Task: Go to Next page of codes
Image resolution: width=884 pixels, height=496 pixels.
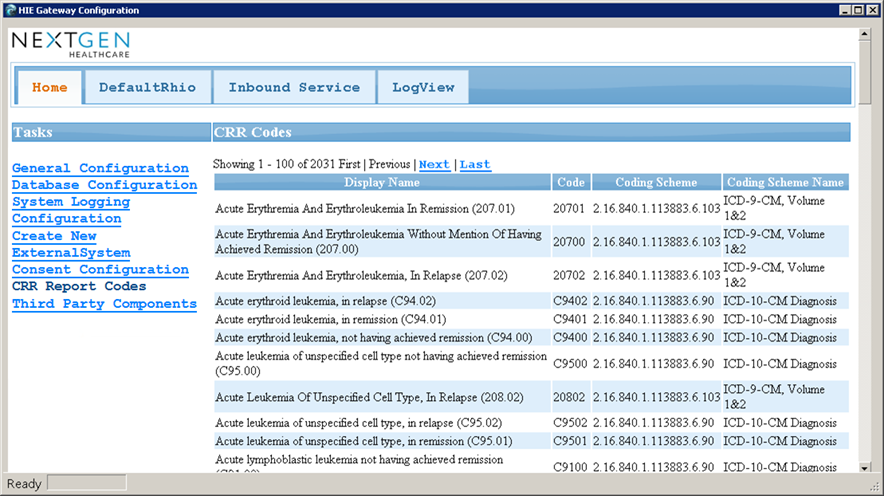Action: 434,165
